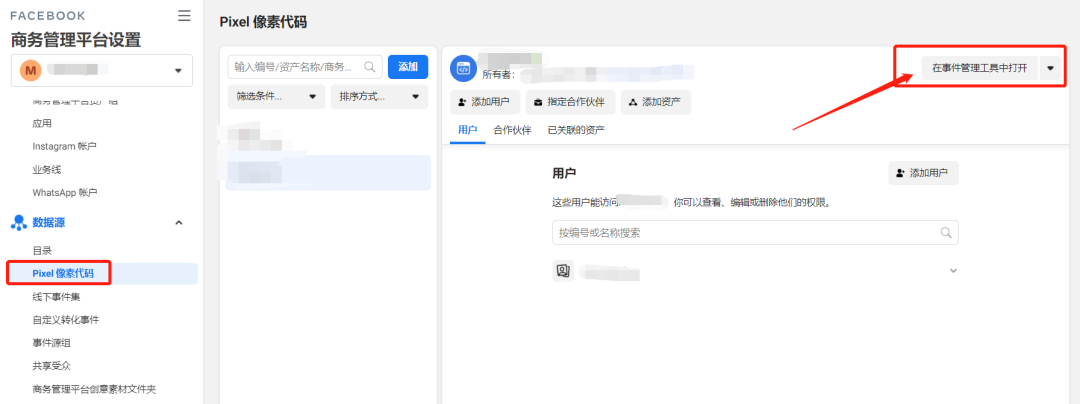Click magnifier icon in user search
This screenshot has height=404, width=1080.
tap(946, 233)
